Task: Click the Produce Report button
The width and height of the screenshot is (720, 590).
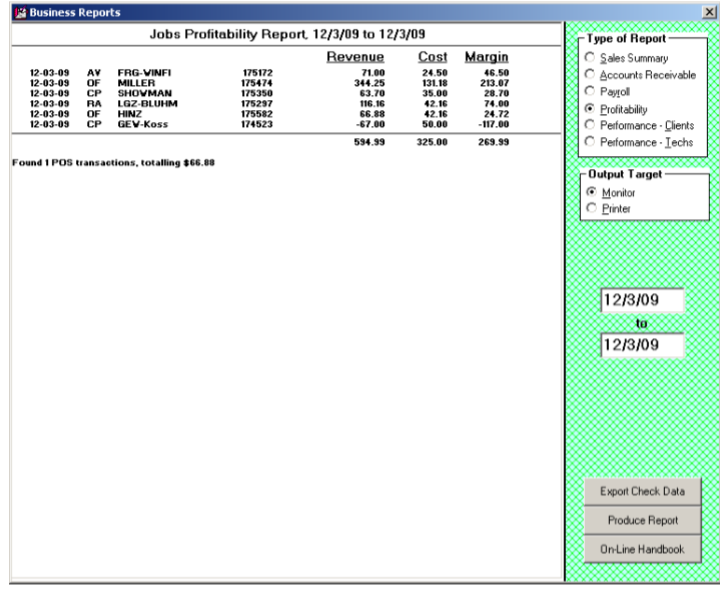Action: pyautogui.click(x=642, y=520)
